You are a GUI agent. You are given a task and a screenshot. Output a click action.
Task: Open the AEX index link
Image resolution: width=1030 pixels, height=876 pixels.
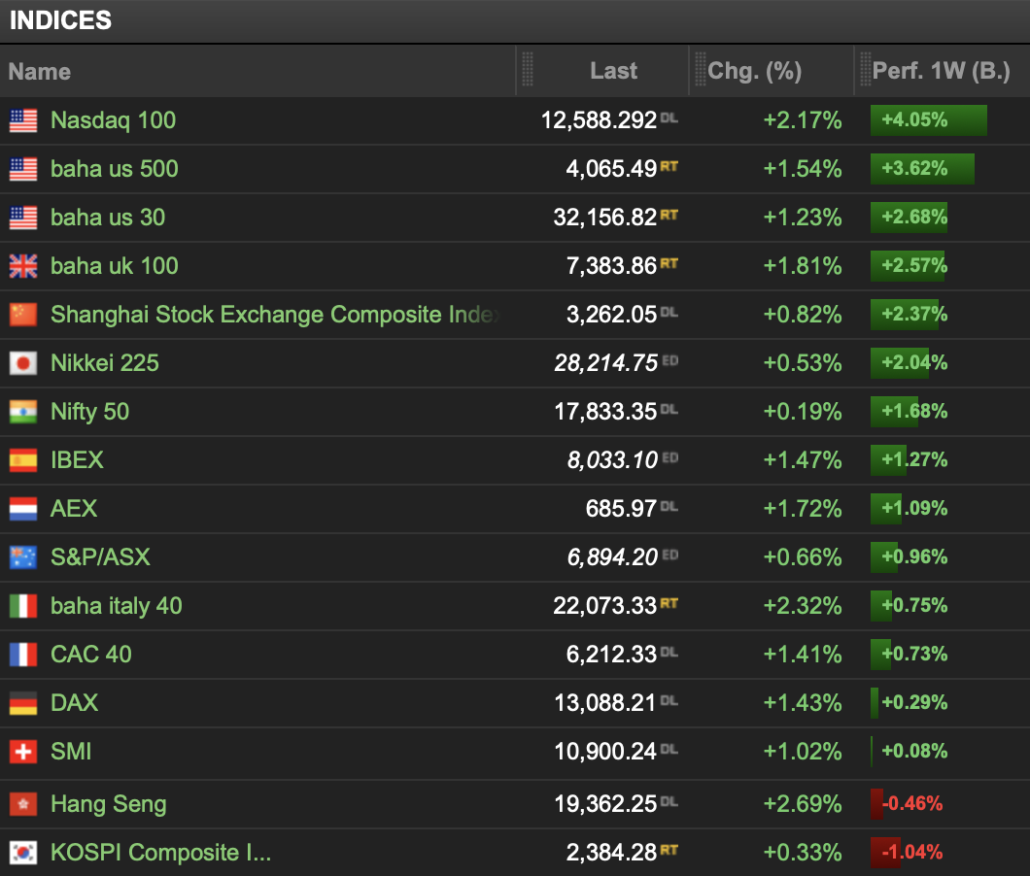74,508
